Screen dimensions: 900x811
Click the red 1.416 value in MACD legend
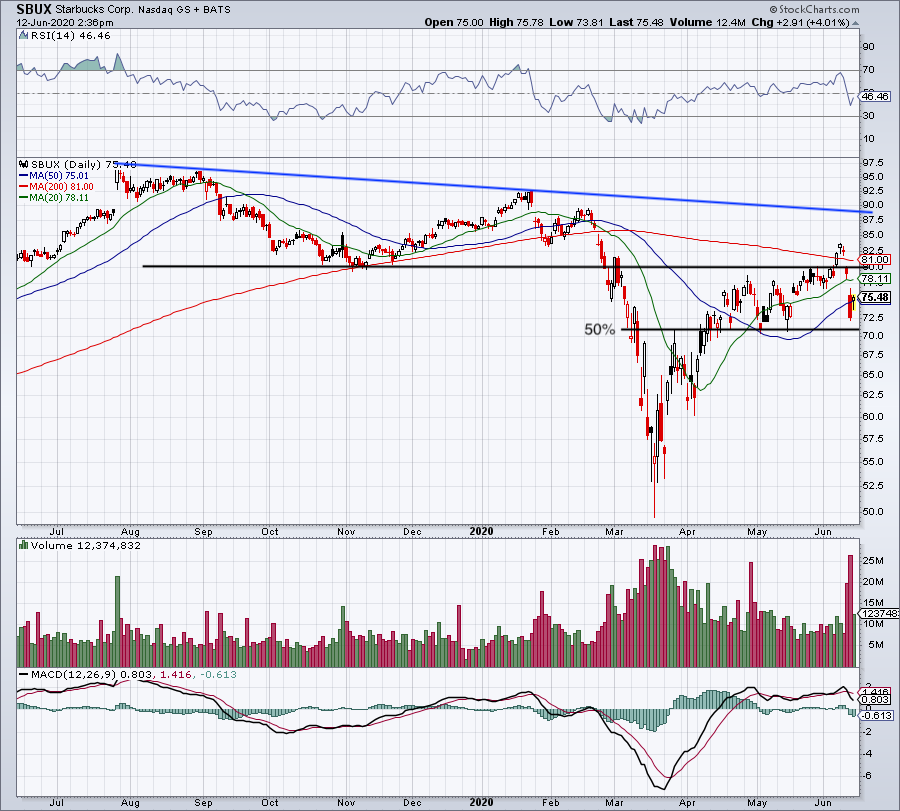pos(175,674)
